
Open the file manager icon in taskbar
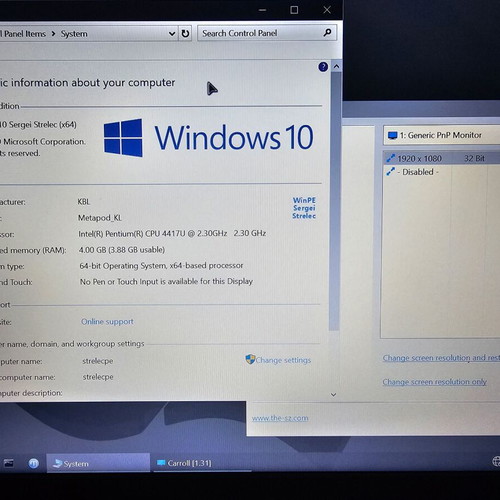point(9,463)
